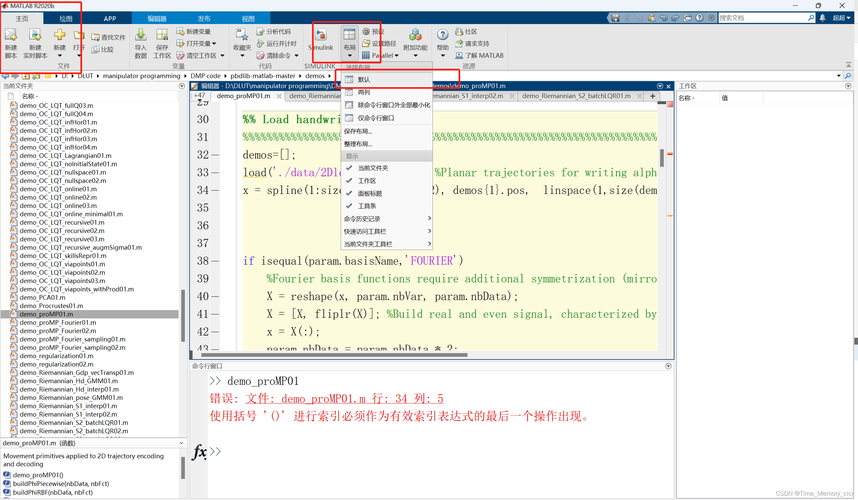Screen dimensions: 858x500
Task: Click the editor vertical scrollbar thumb
Action: coord(662,158)
